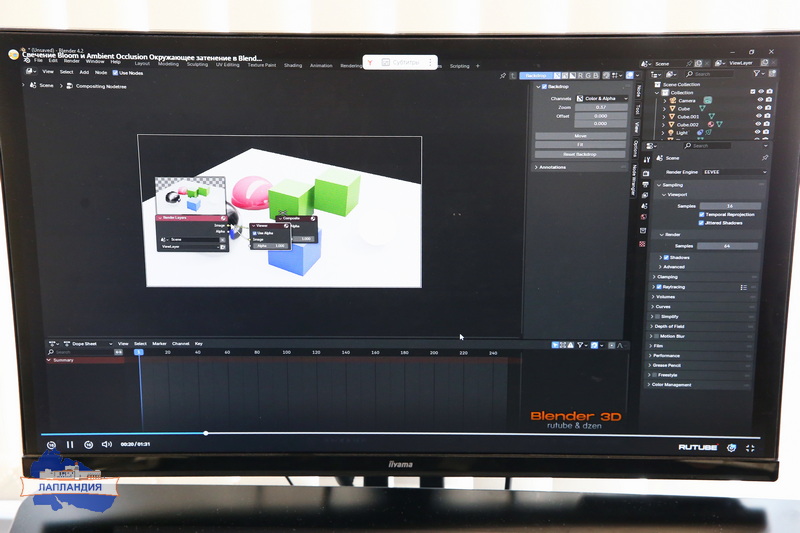Open the Dope Sheet mode dropdown
Viewport: 800px width, 533px height.
(x=87, y=344)
